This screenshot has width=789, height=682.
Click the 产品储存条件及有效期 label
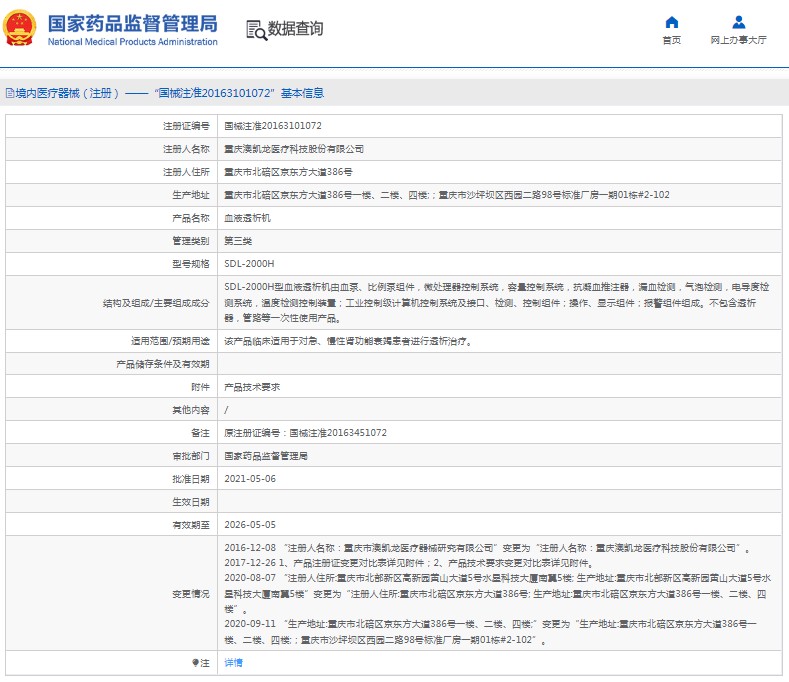click(x=163, y=364)
